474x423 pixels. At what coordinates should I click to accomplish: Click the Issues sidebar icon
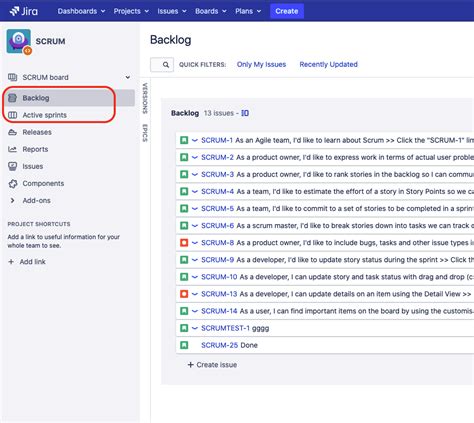(12, 166)
